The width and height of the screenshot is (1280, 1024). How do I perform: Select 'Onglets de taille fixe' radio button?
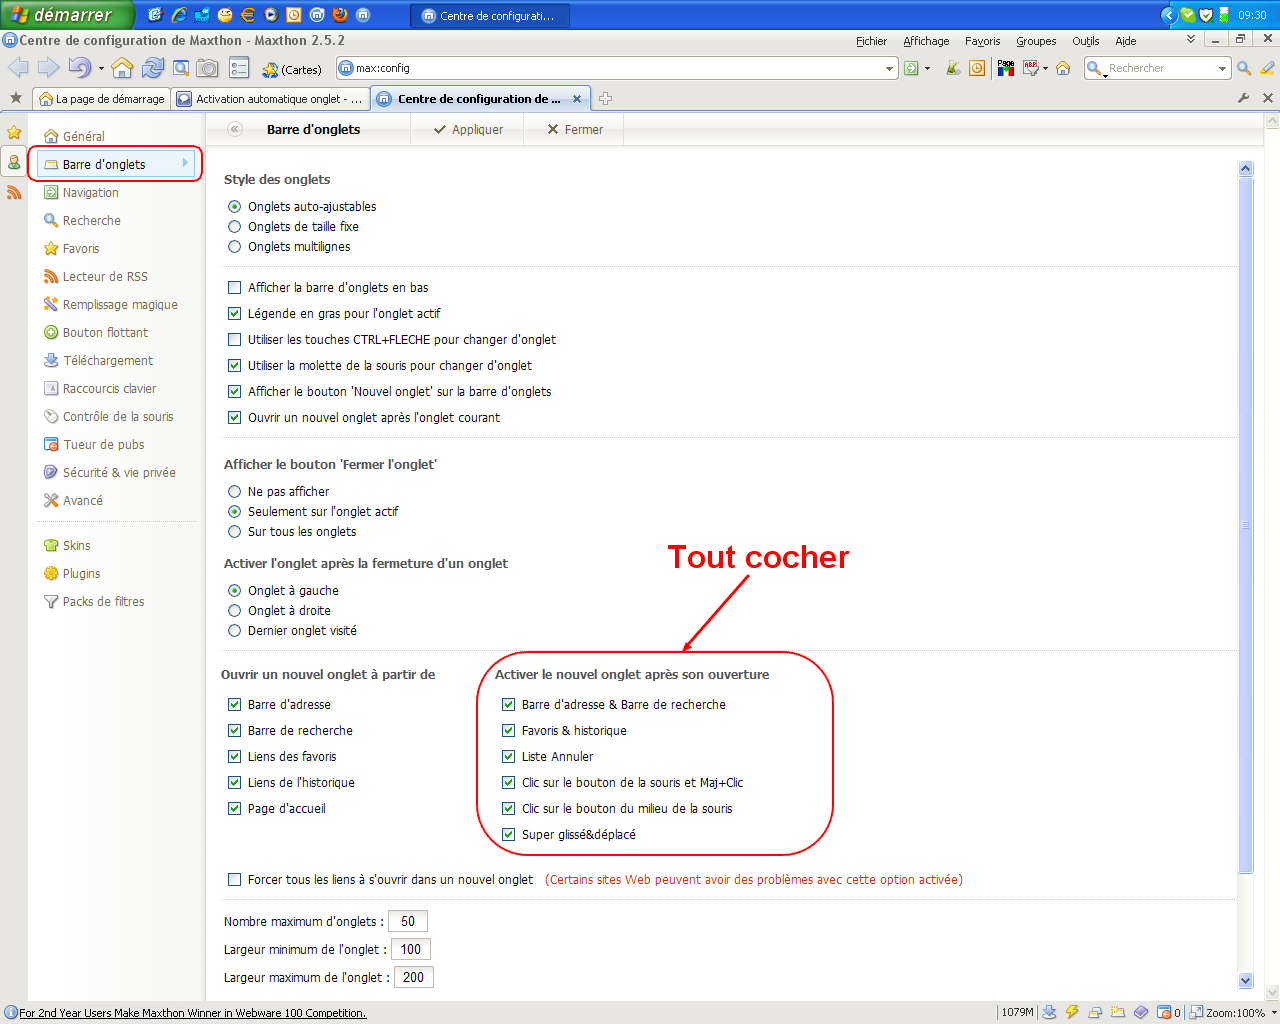(x=234, y=226)
